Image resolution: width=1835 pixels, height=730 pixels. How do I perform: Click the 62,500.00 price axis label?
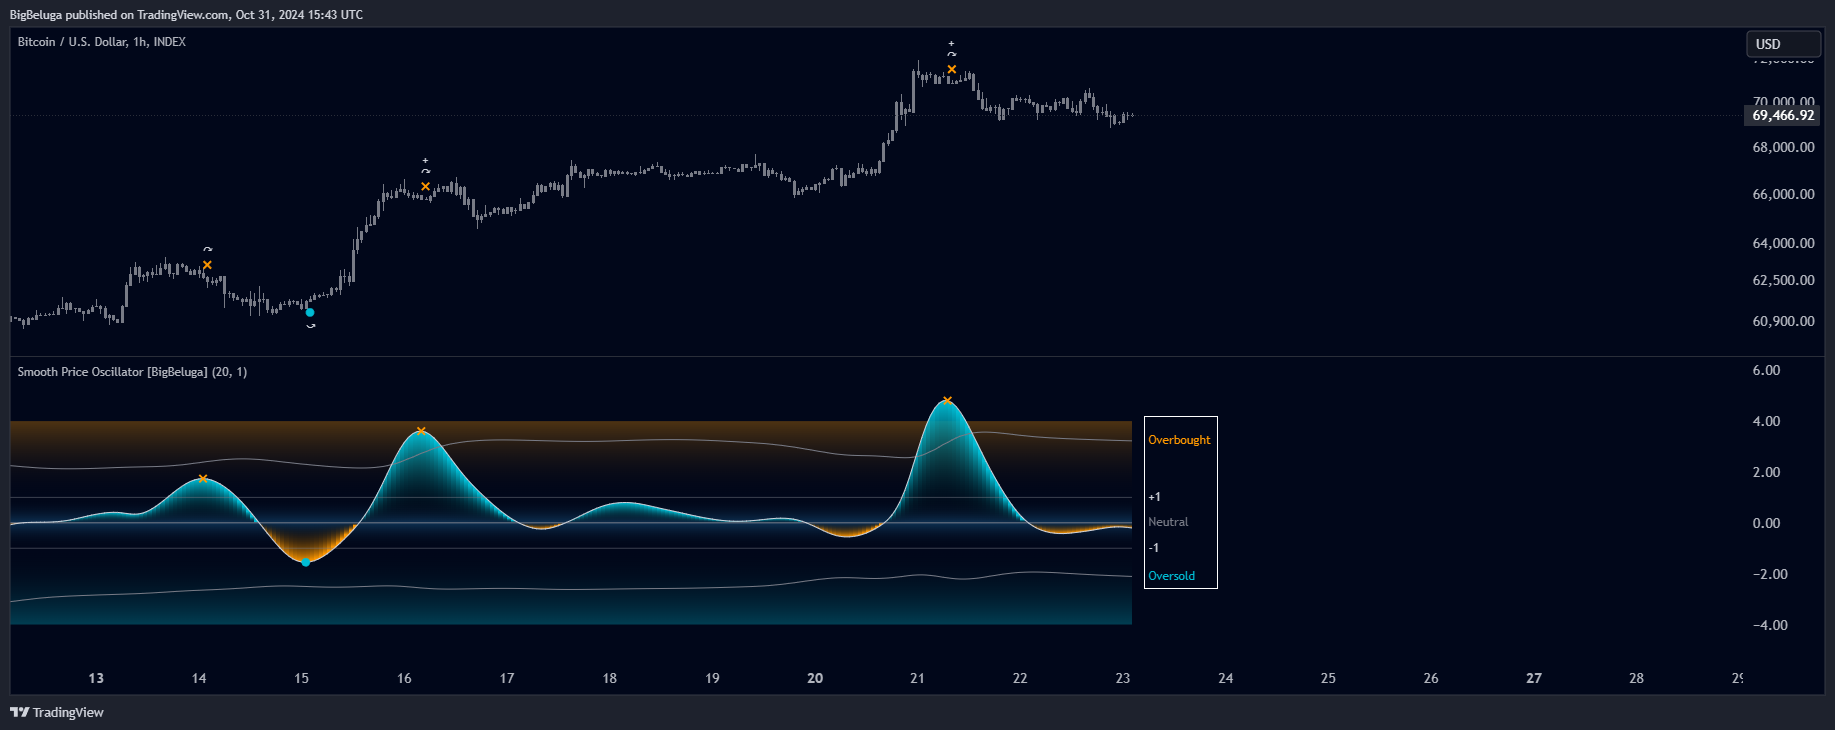[1783, 280]
